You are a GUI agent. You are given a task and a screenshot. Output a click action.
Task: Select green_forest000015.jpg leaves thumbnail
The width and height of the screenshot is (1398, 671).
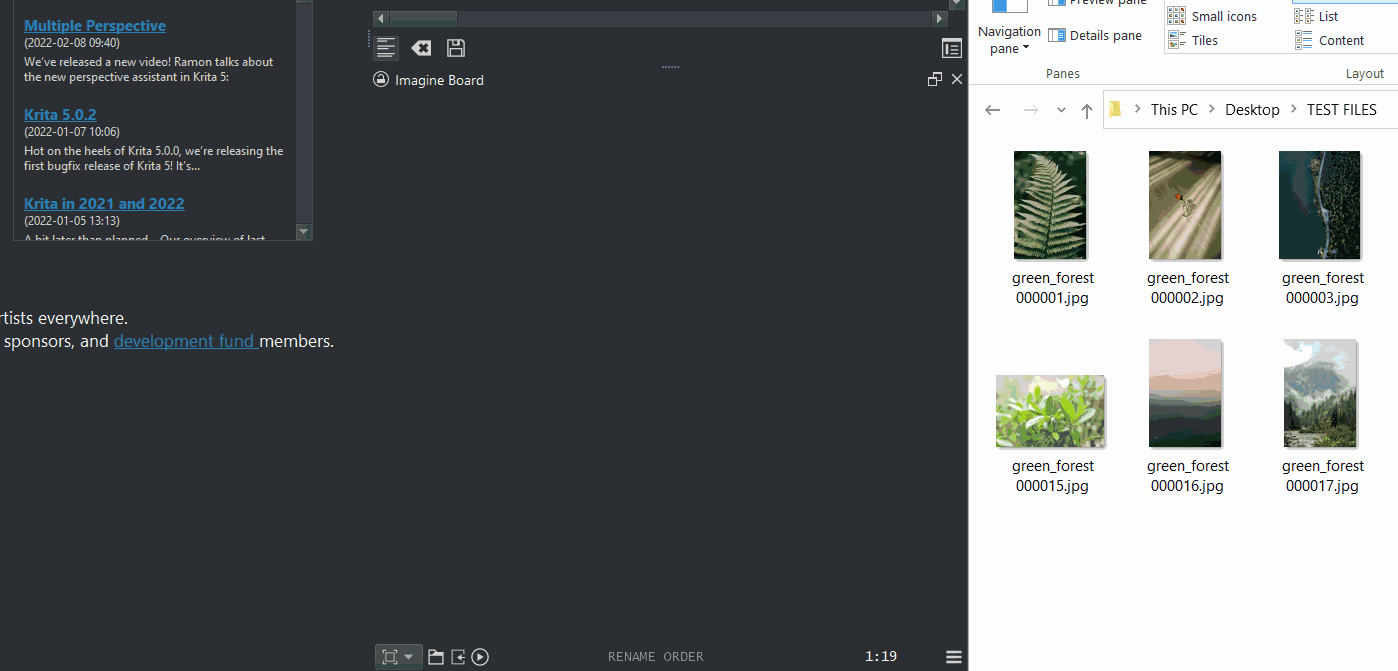click(x=1051, y=411)
